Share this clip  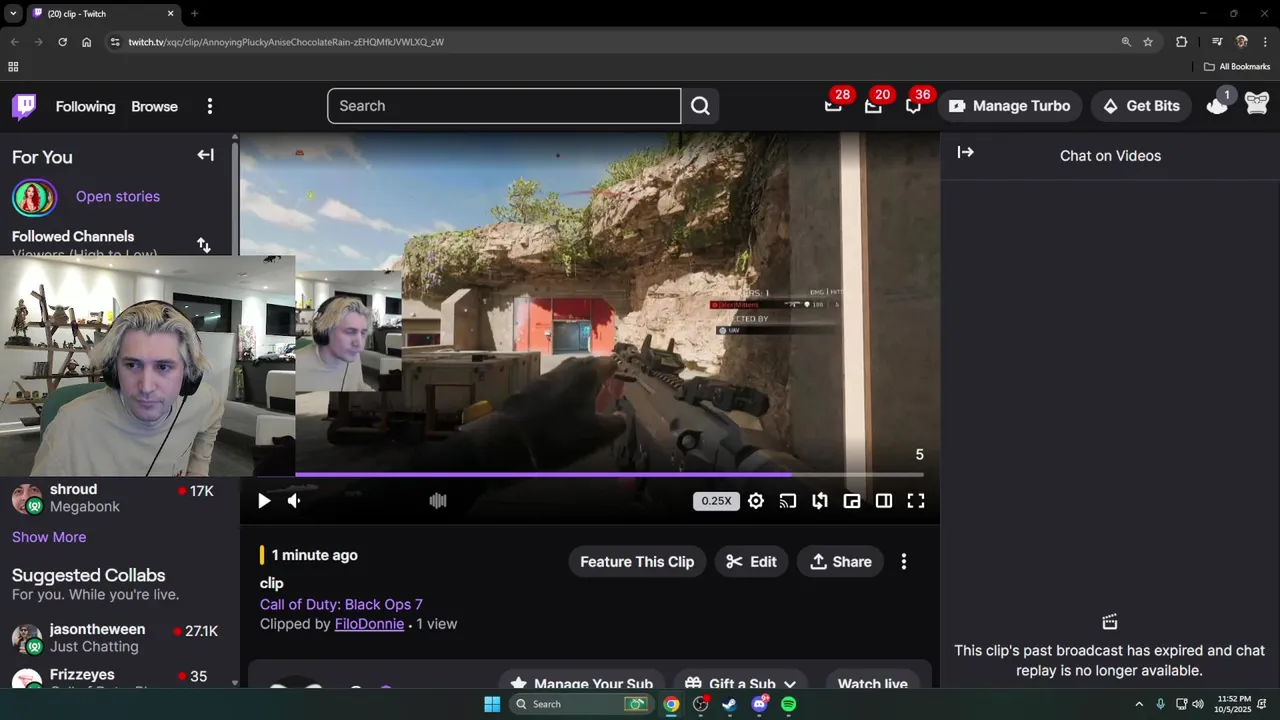coord(841,562)
